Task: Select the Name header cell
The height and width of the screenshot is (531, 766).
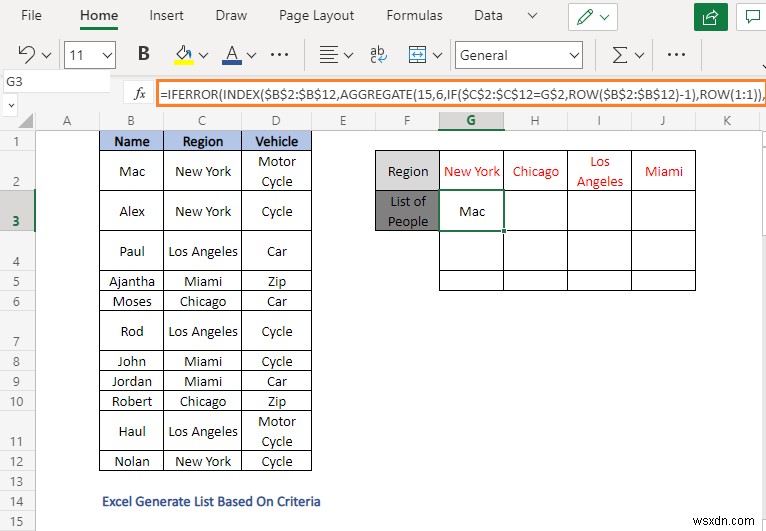Action: 131,141
